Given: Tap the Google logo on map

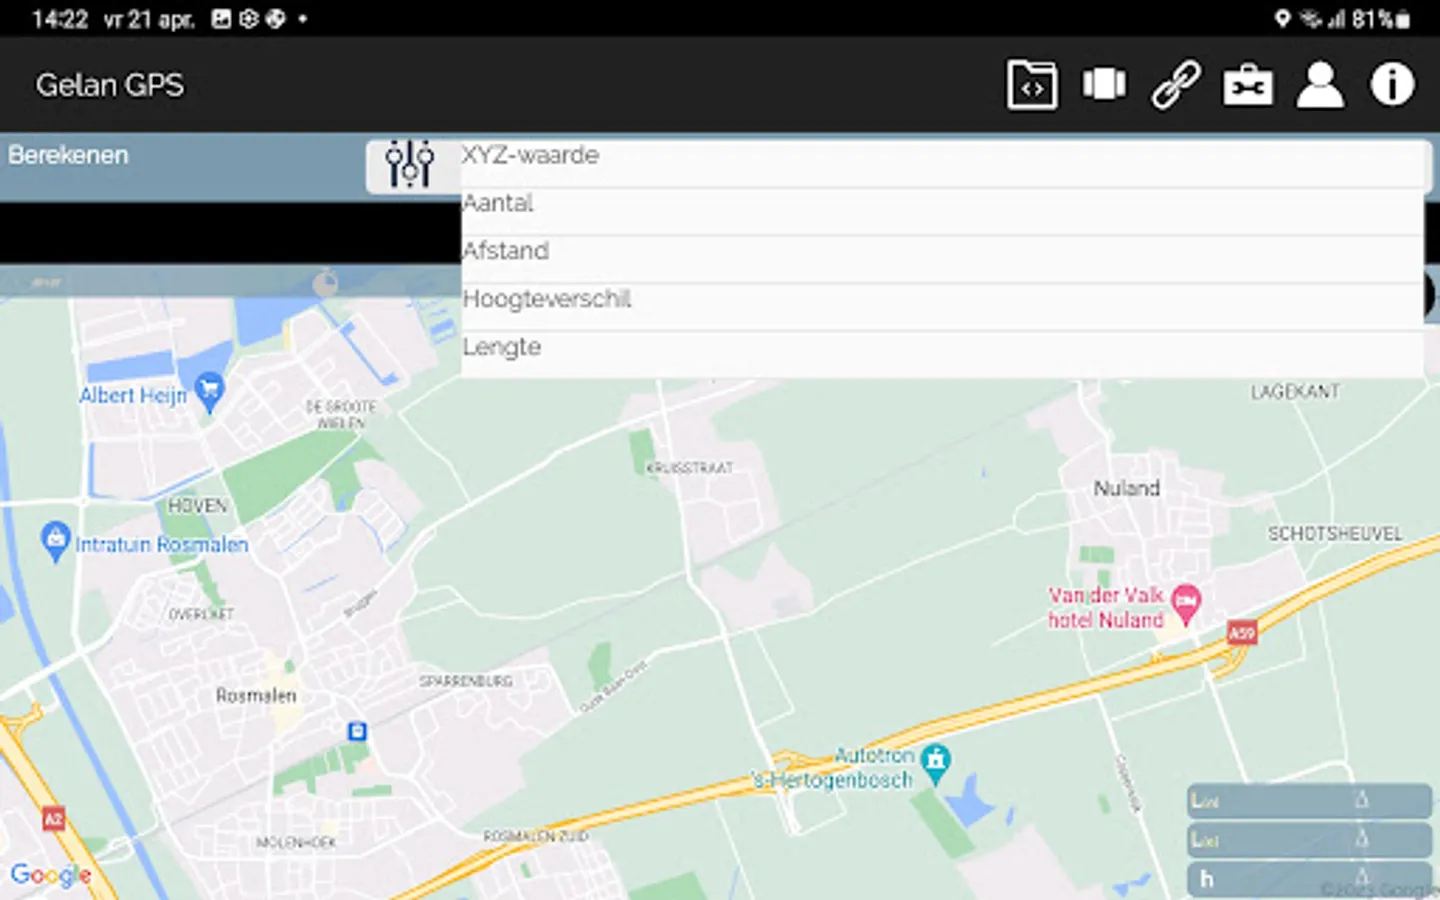Looking at the screenshot, I should 51,875.
